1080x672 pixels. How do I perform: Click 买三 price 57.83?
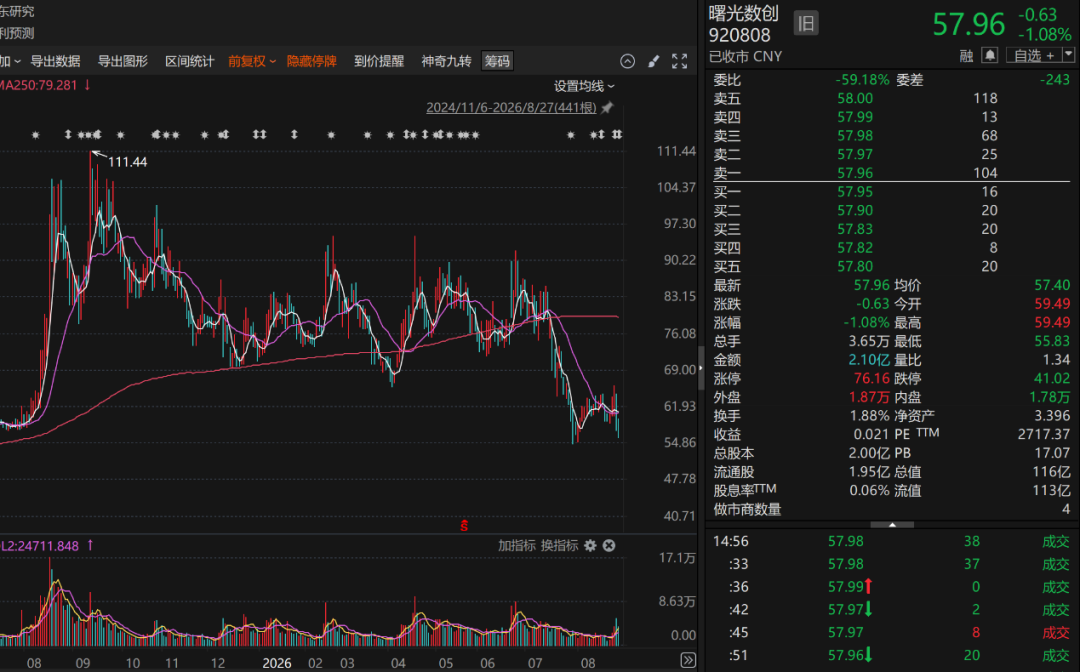pos(855,229)
